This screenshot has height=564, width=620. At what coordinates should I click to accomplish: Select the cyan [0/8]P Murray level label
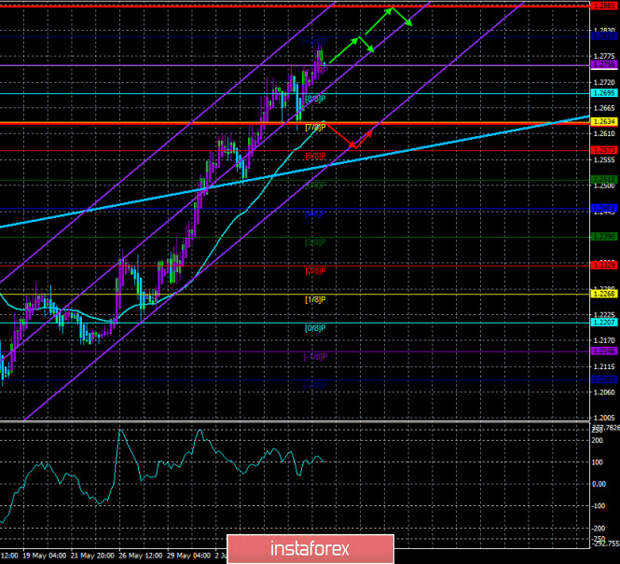point(314,328)
